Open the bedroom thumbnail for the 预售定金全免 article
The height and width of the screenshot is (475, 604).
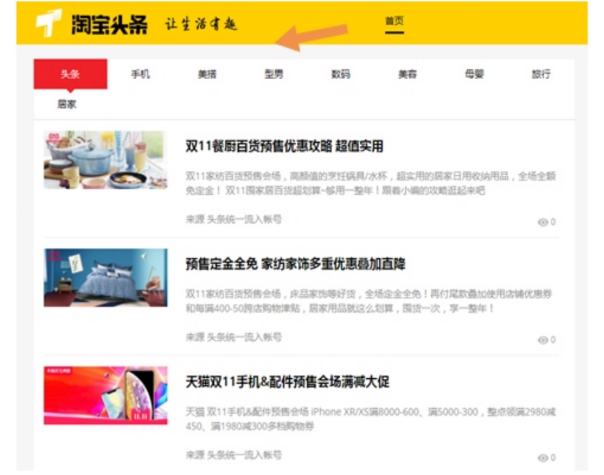pos(106,278)
